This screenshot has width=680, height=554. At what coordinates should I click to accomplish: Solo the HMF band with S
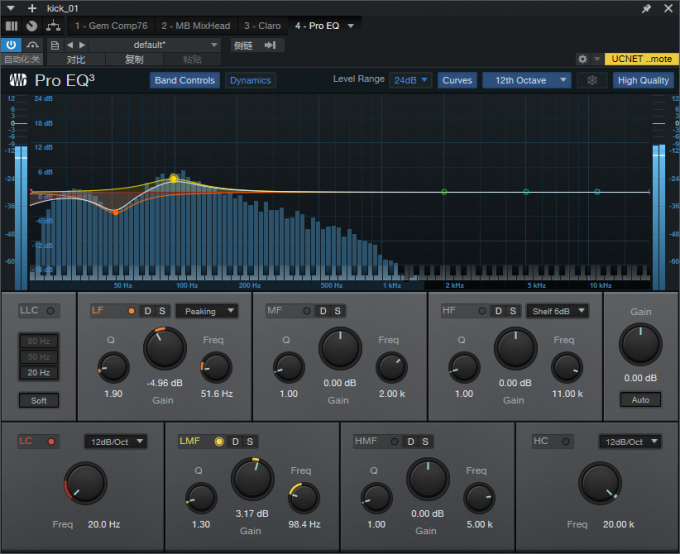[x=425, y=441]
